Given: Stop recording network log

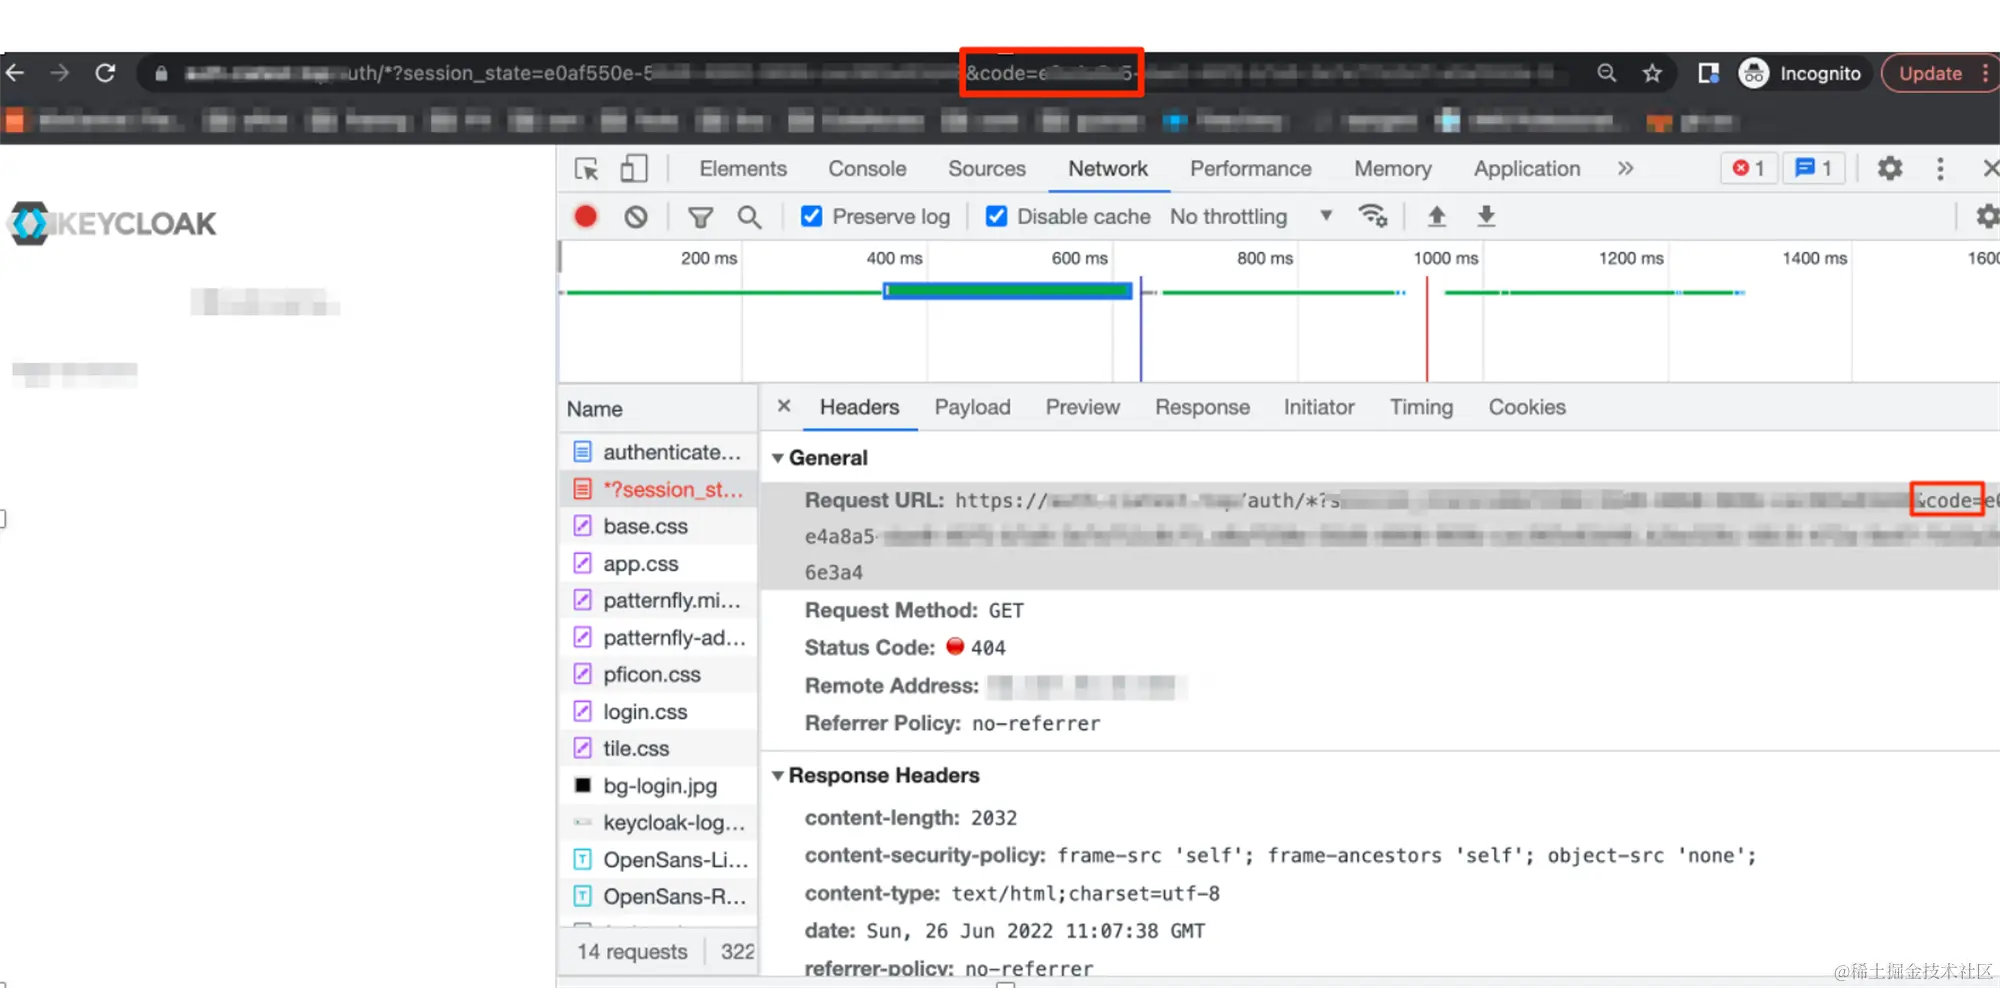Looking at the screenshot, I should click(586, 216).
